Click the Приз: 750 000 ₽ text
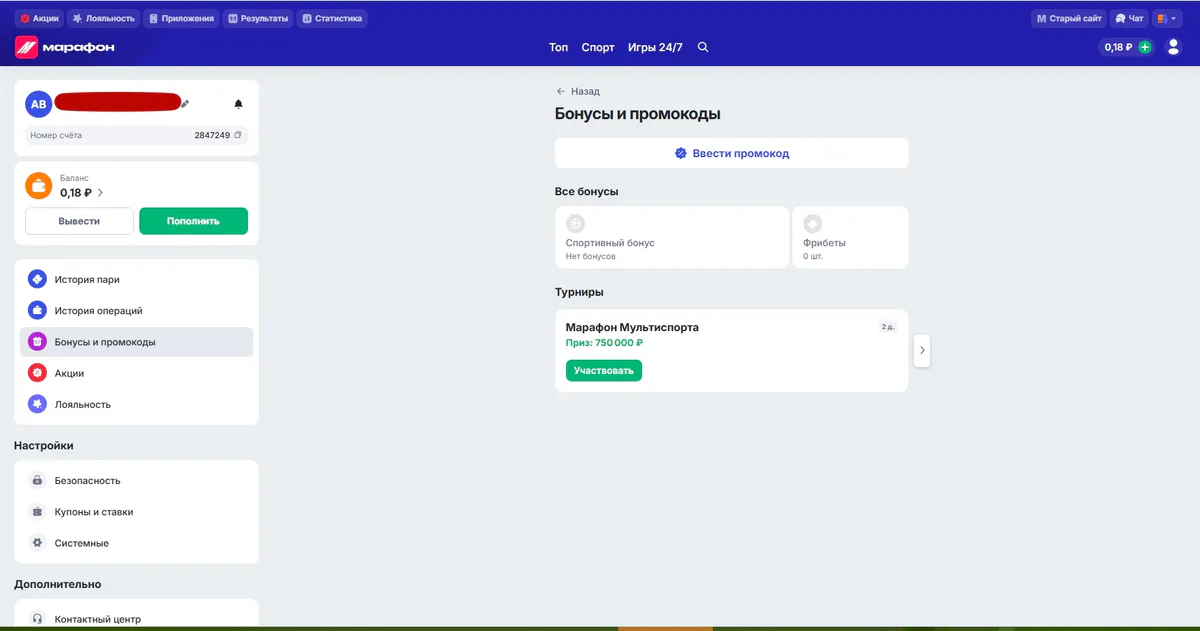 click(604, 343)
